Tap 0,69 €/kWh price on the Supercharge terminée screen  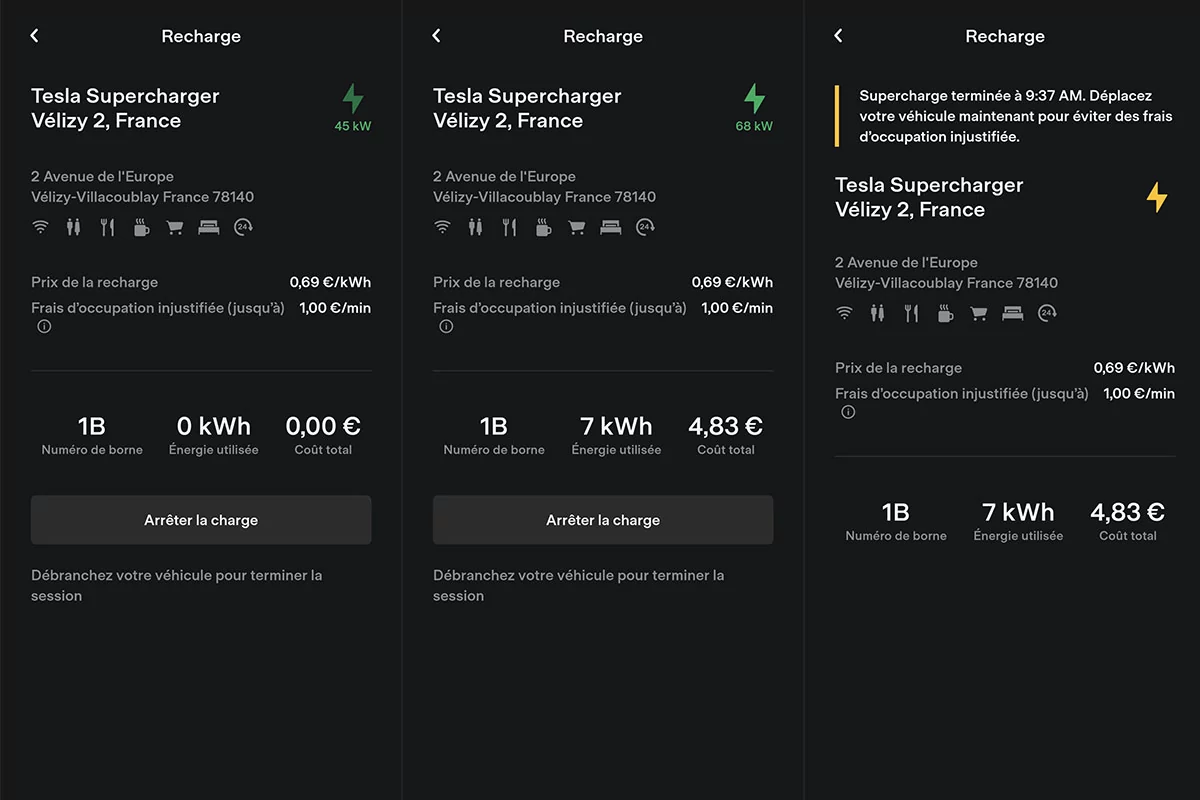coord(1134,368)
